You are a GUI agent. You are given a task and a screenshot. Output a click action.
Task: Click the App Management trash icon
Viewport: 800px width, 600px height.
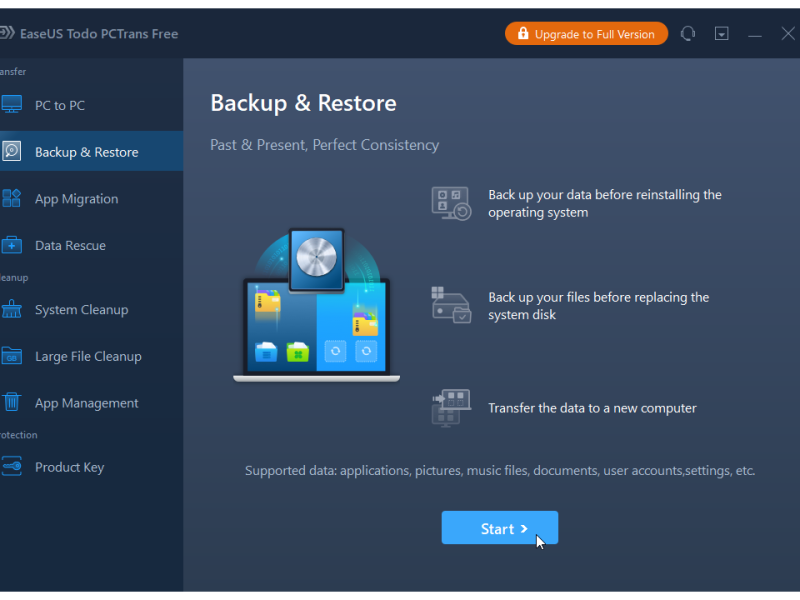click(11, 402)
